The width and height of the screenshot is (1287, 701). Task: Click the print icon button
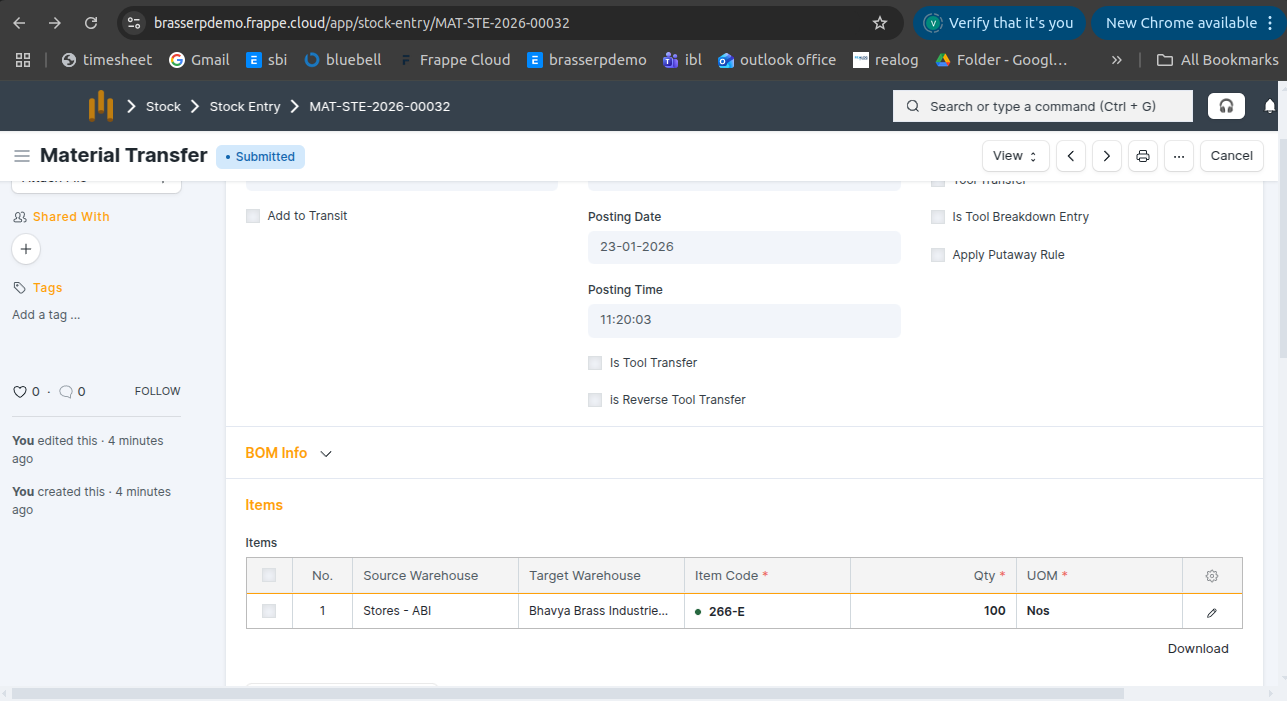pos(1143,156)
